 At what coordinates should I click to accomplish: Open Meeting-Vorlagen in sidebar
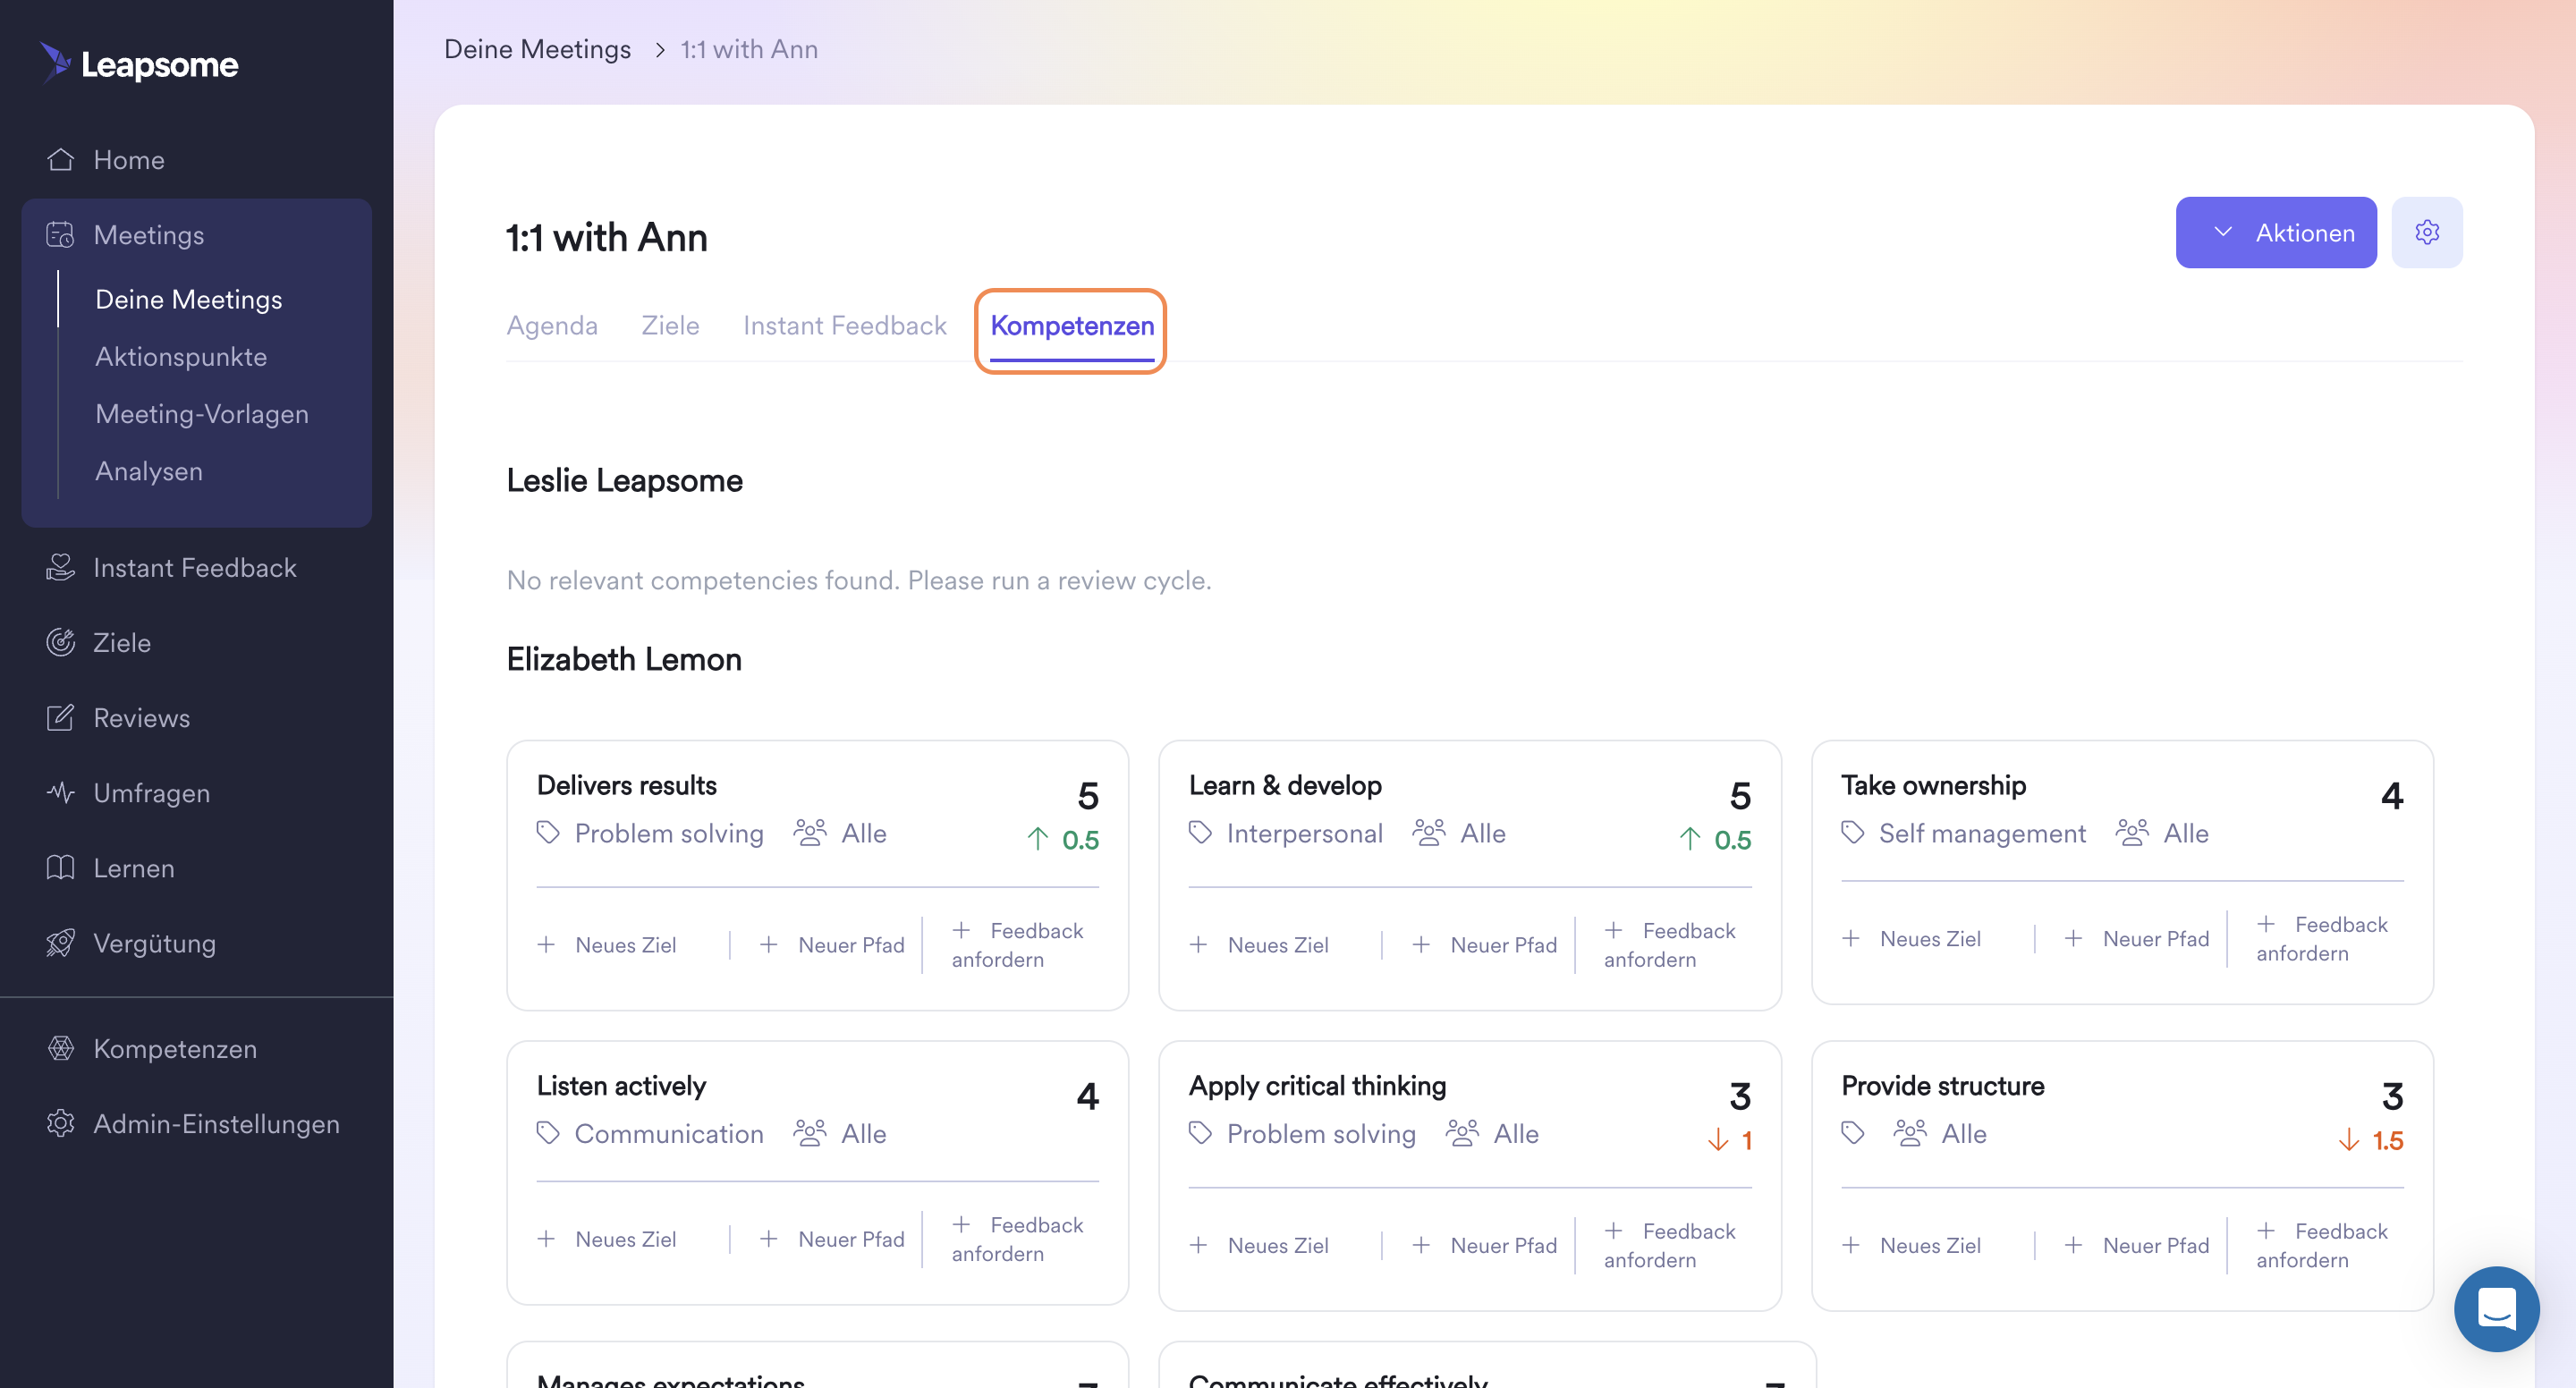click(x=202, y=414)
